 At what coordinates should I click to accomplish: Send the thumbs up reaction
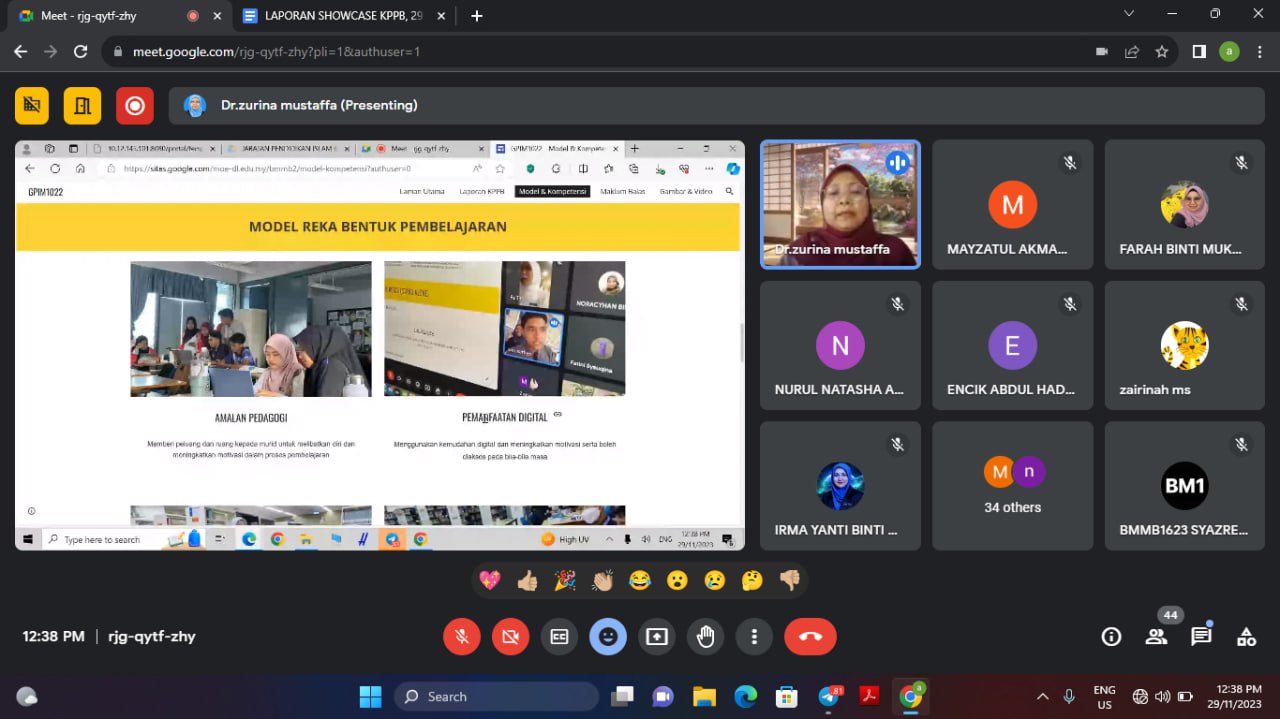tap(527, 581)
